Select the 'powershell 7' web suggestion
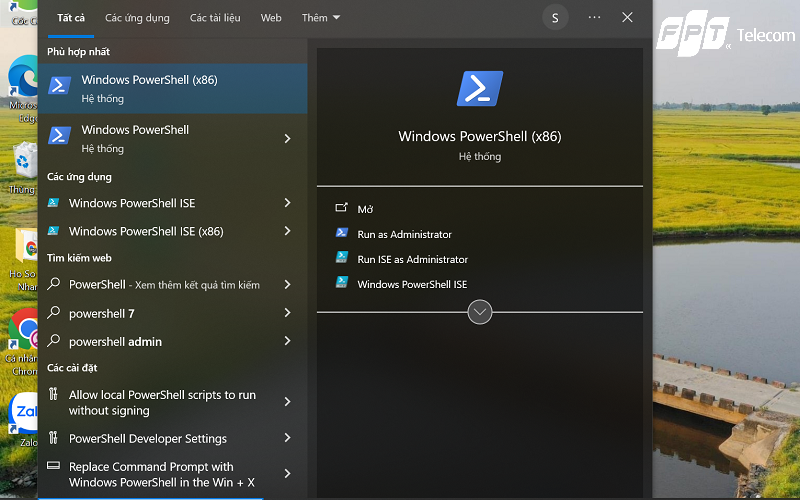Screen dimensions: 800x500 point(172,313)
